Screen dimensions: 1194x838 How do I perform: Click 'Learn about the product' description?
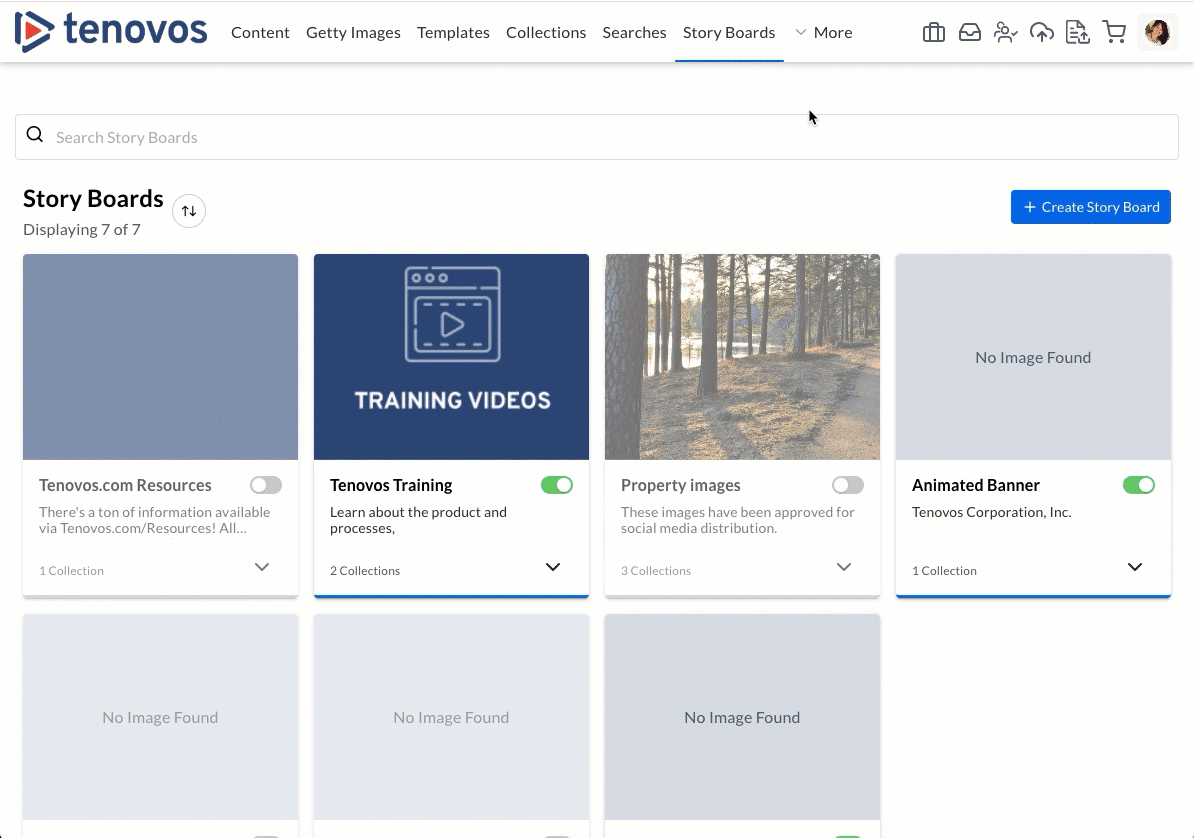pos(418,520)
